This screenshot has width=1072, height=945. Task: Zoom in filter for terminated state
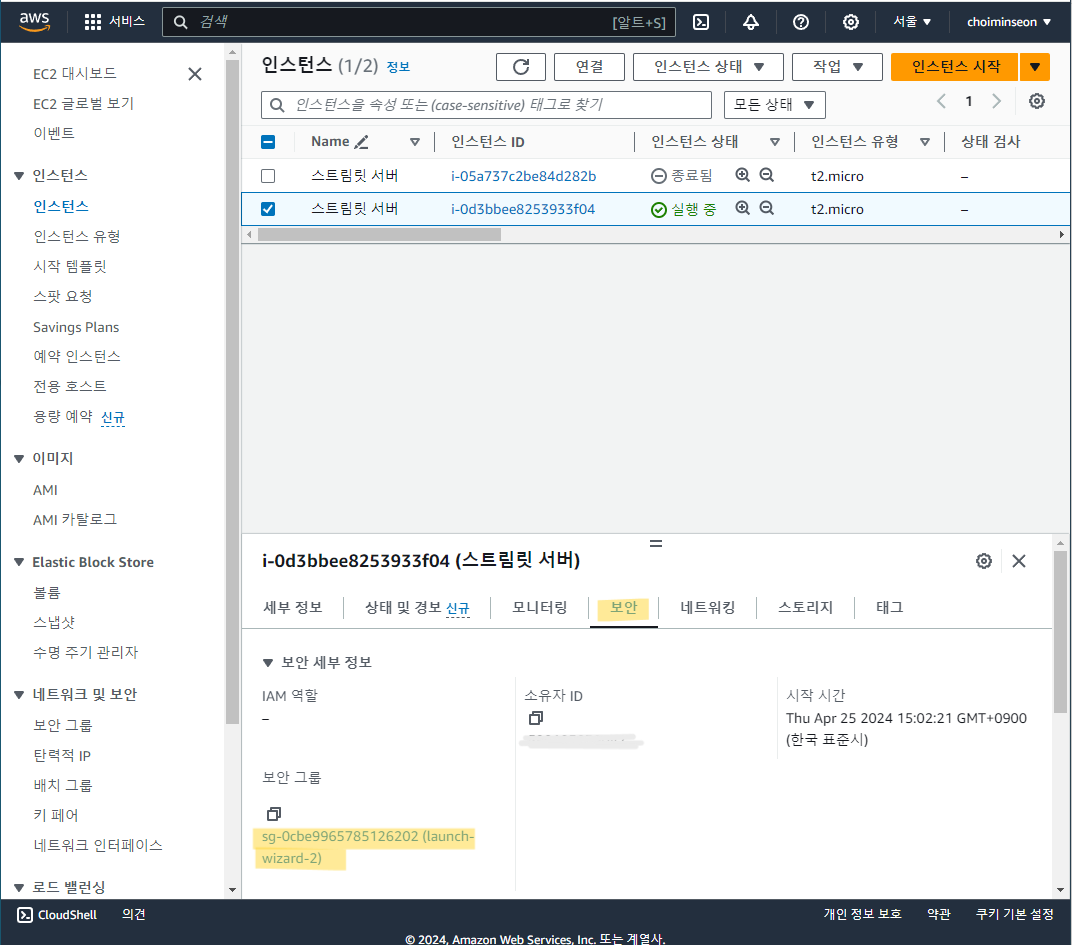tap(742, 175)
